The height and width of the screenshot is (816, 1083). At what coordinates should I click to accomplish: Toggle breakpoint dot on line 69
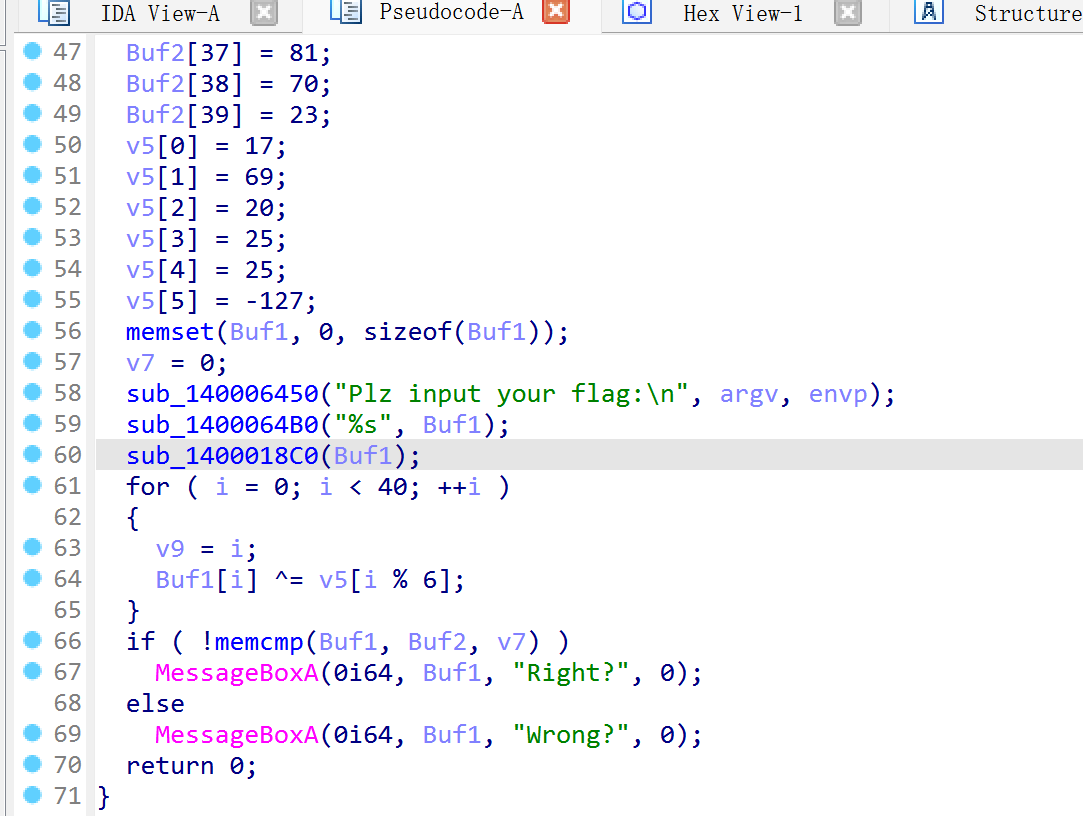tap(32, 733)
